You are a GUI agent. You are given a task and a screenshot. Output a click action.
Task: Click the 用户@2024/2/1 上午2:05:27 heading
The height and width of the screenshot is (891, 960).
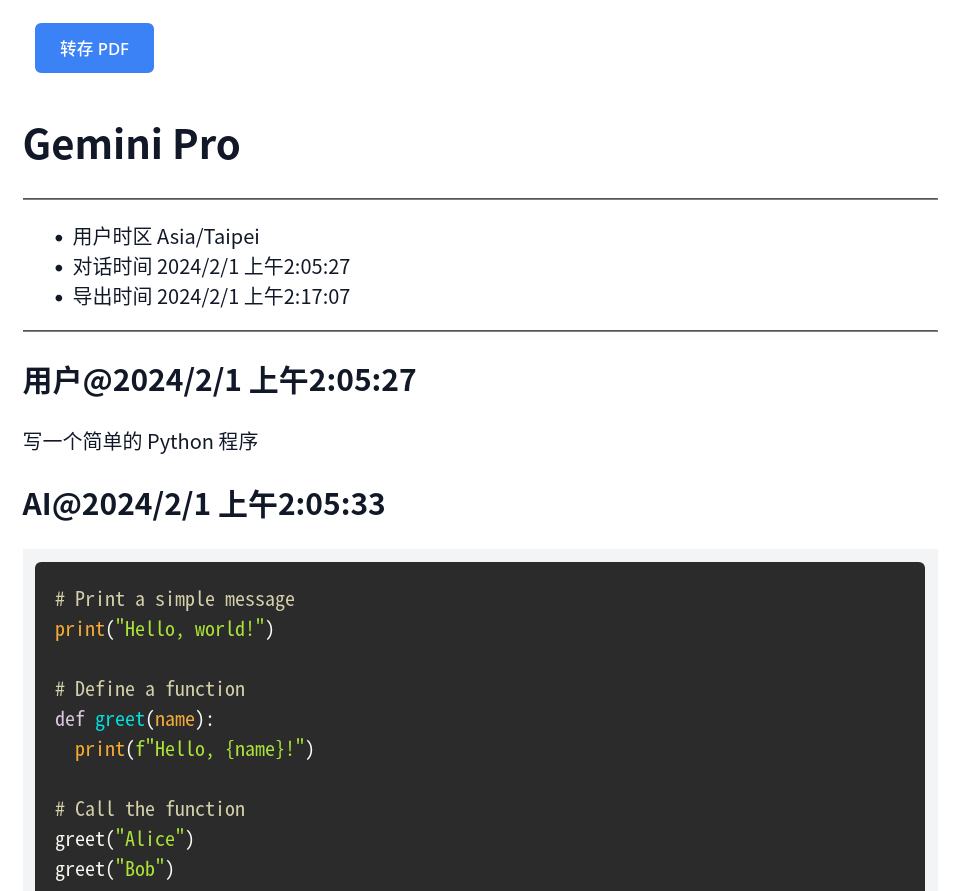[219, 381]
